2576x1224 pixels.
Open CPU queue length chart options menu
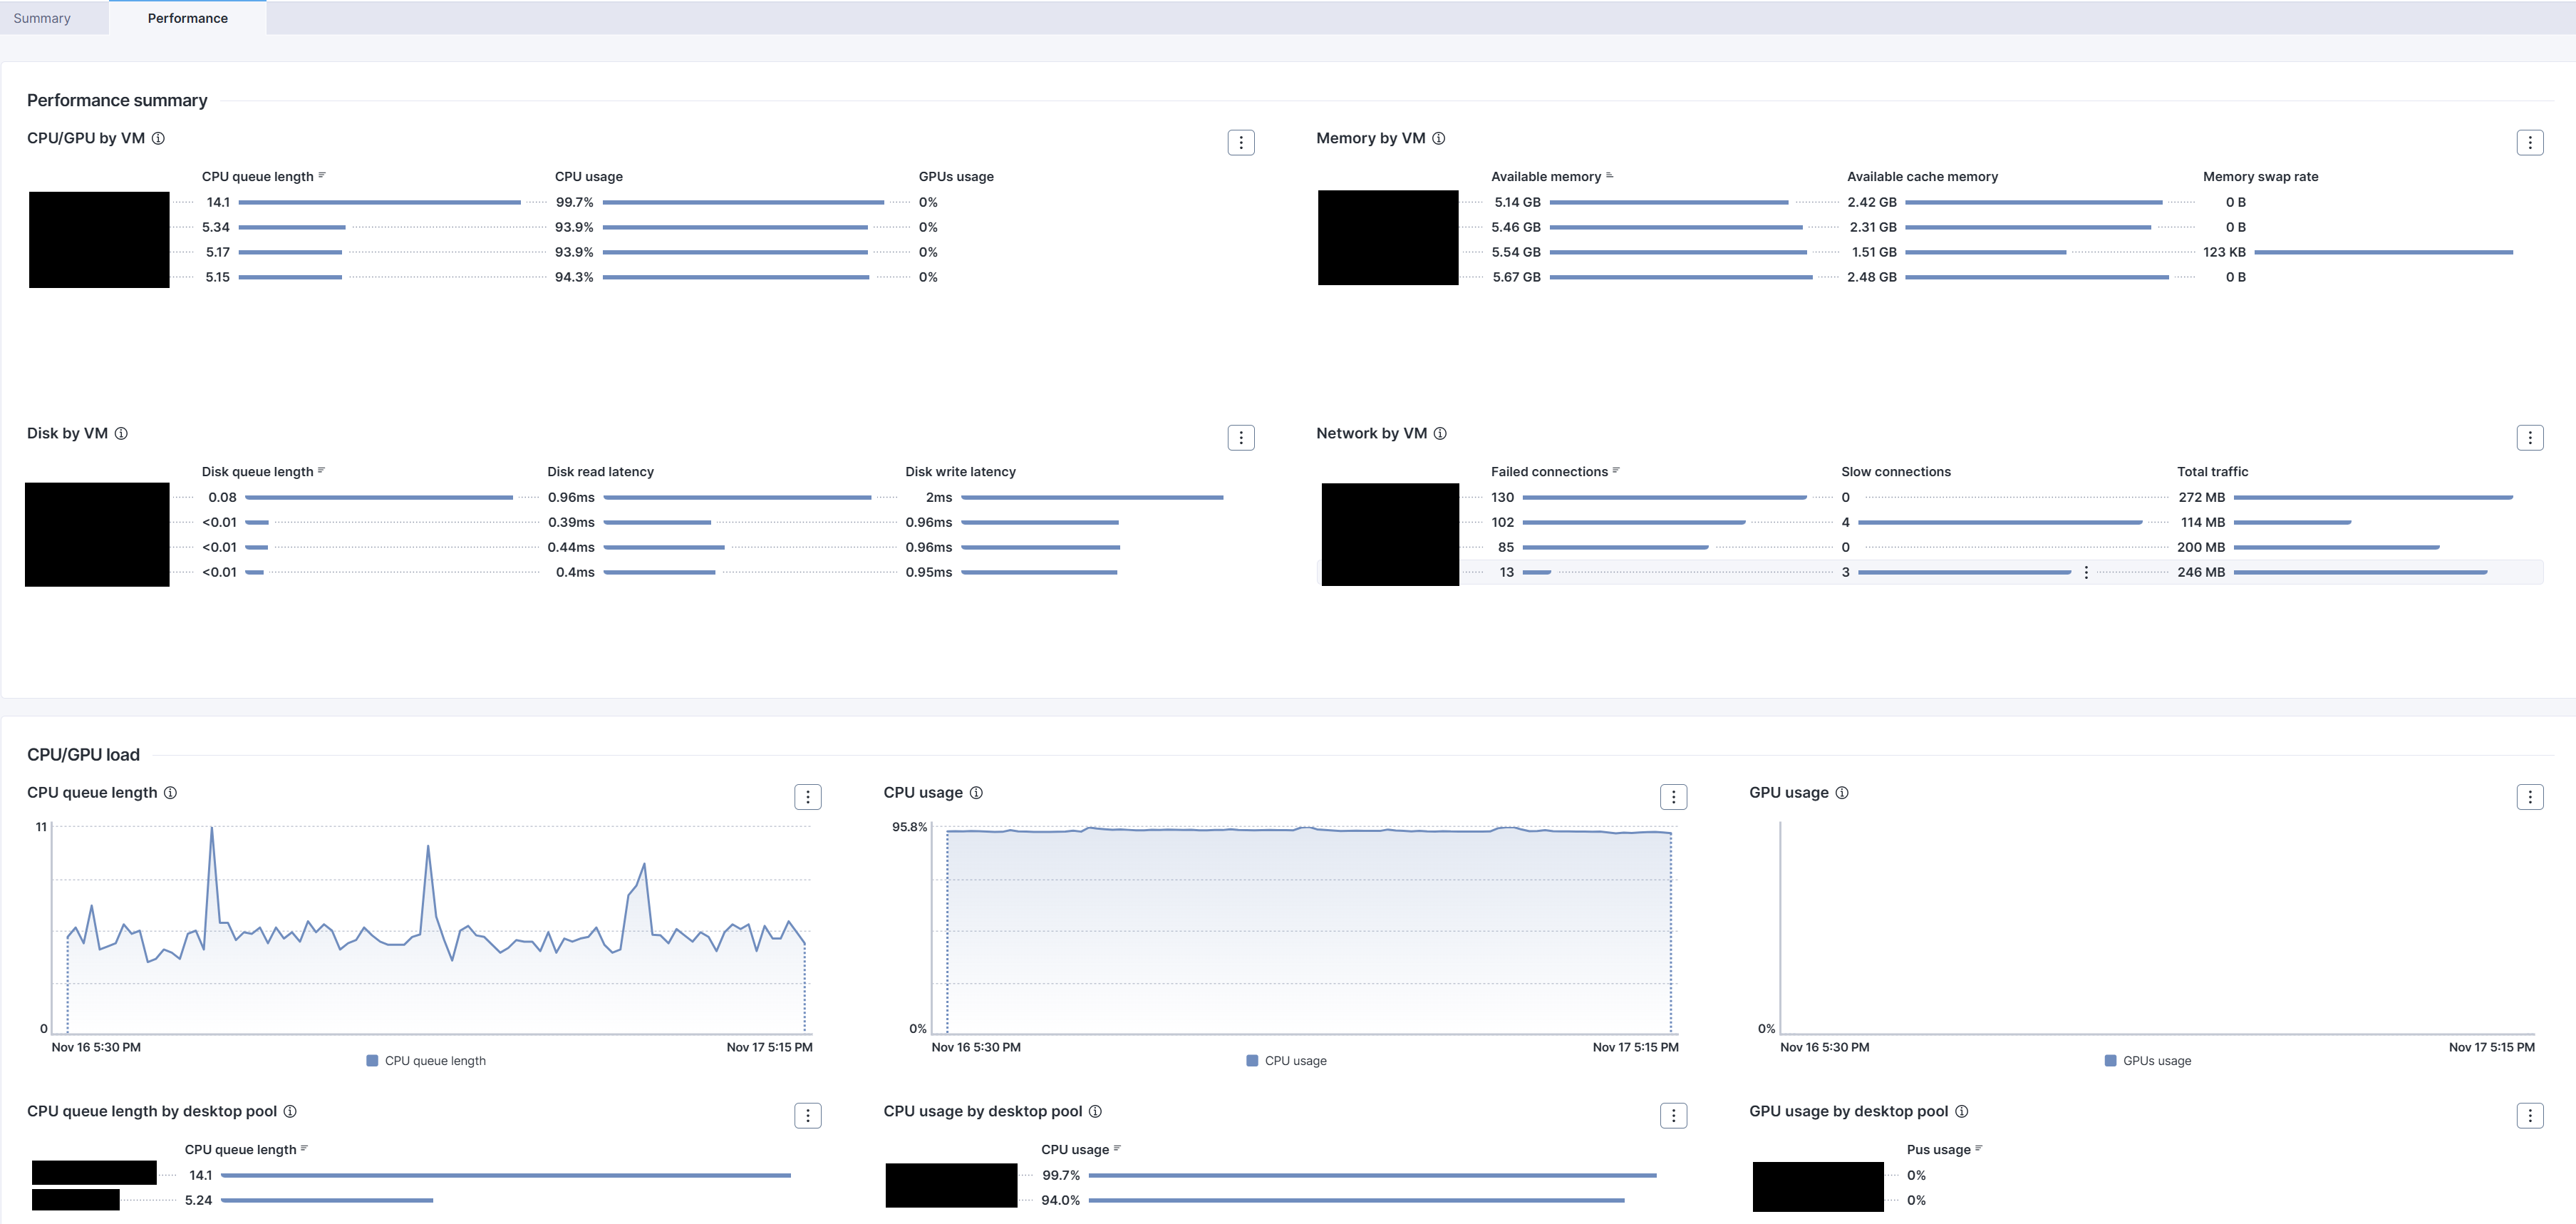(x=807, y=797)
